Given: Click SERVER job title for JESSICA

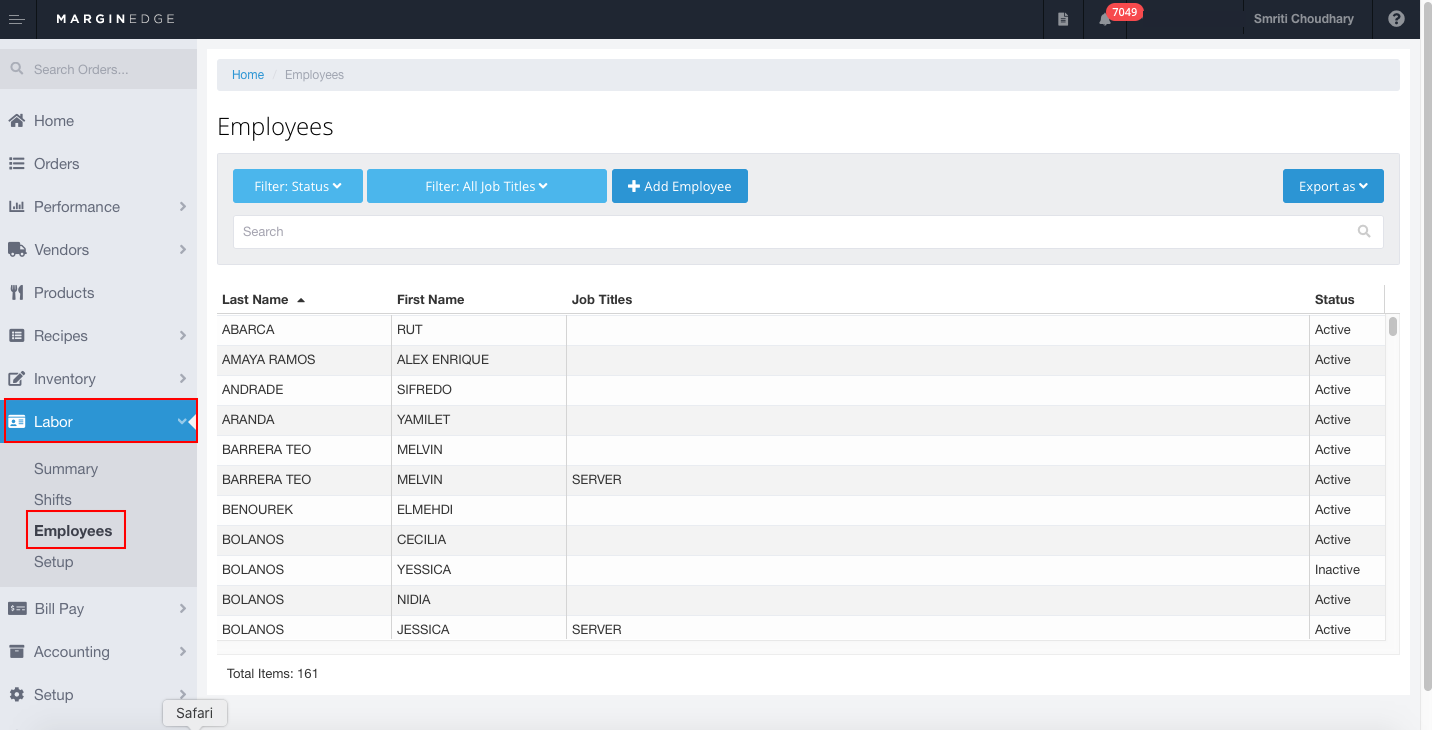Looking at the screenshot, I should [597, 630].
